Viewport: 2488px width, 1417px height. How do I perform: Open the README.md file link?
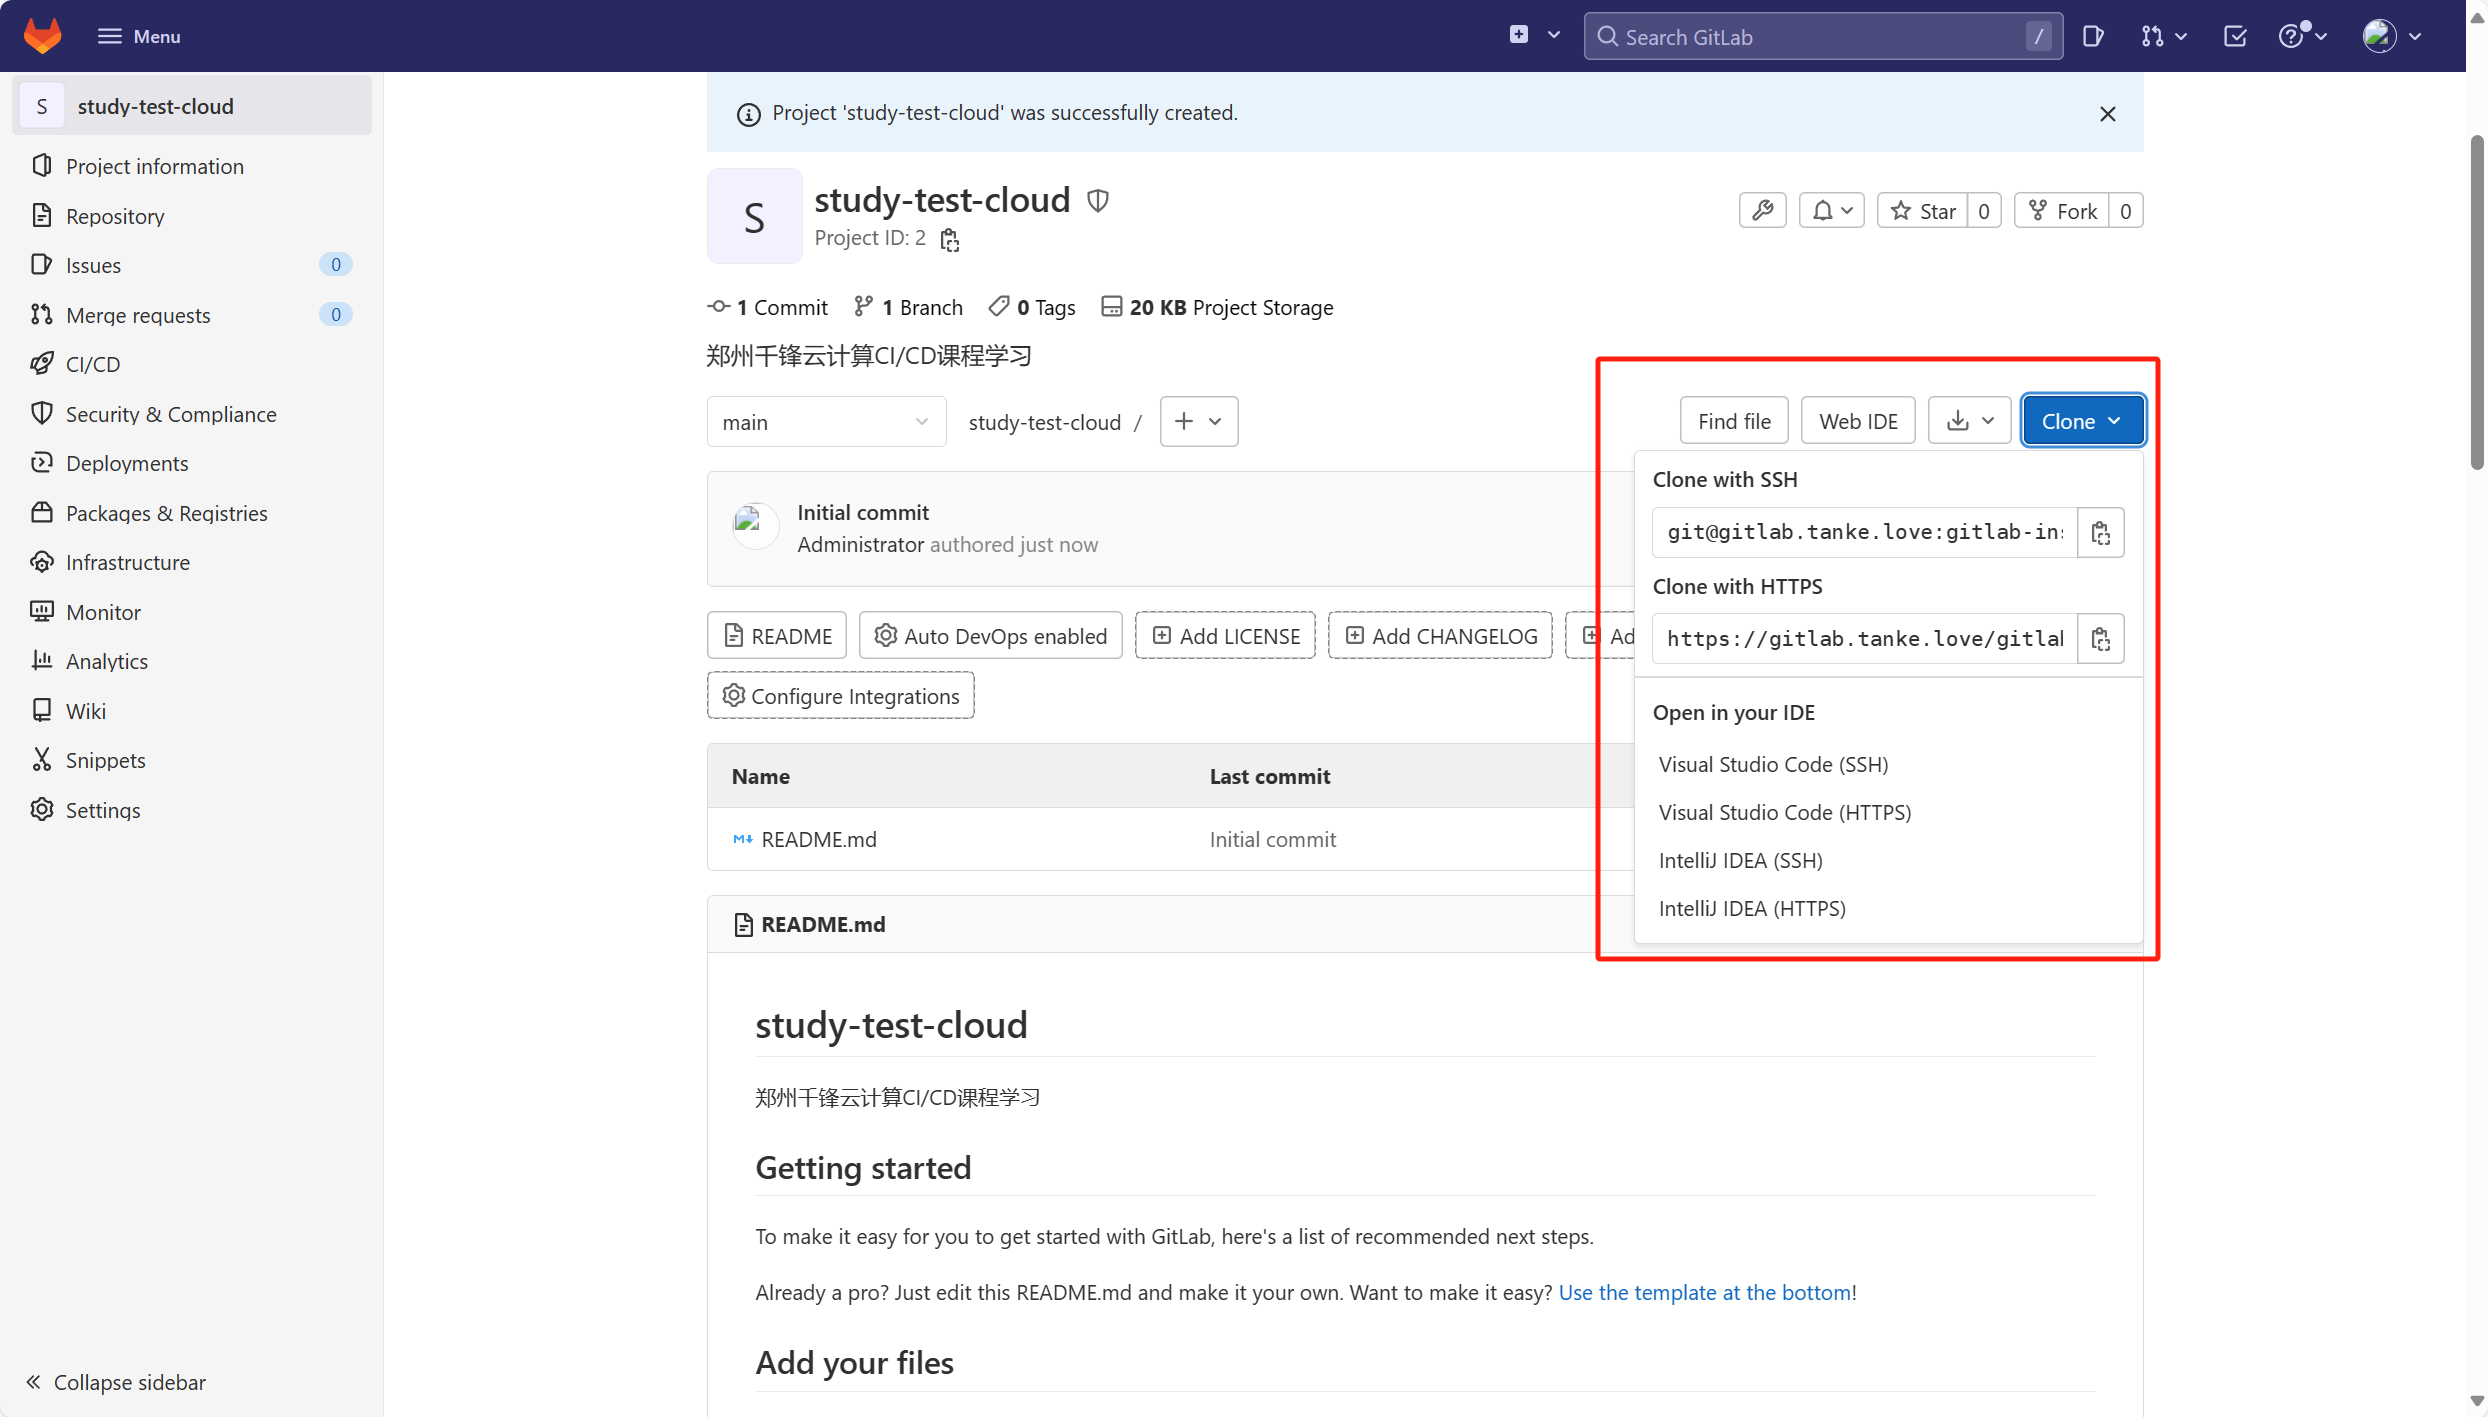818,839
